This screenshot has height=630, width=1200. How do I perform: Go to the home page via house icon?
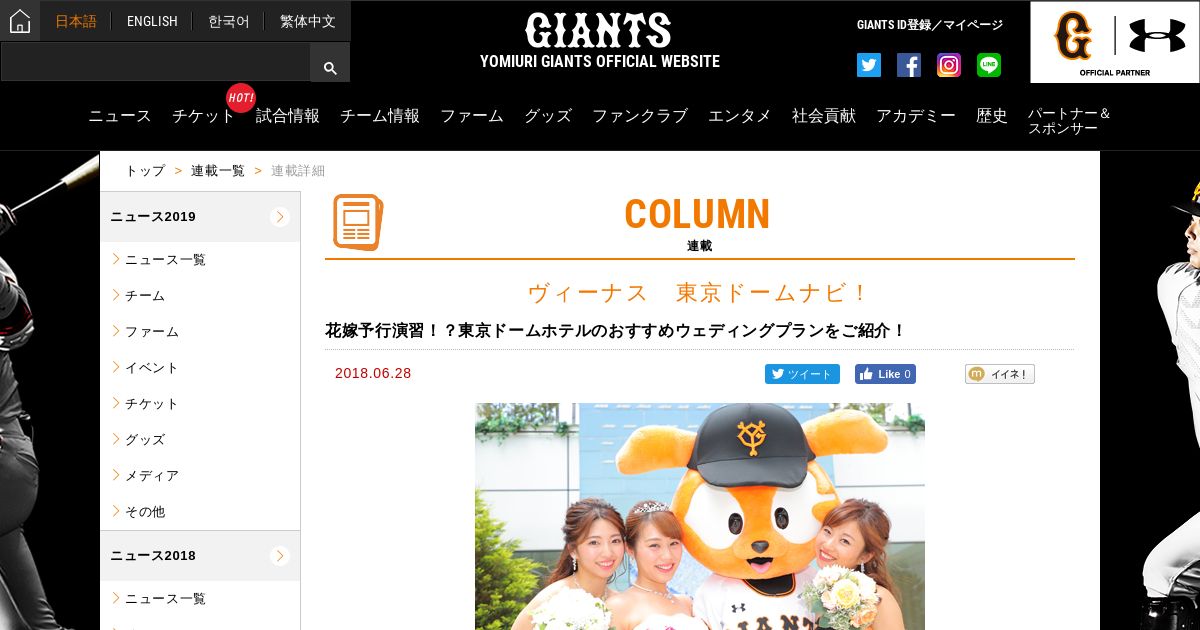point(20,21)
